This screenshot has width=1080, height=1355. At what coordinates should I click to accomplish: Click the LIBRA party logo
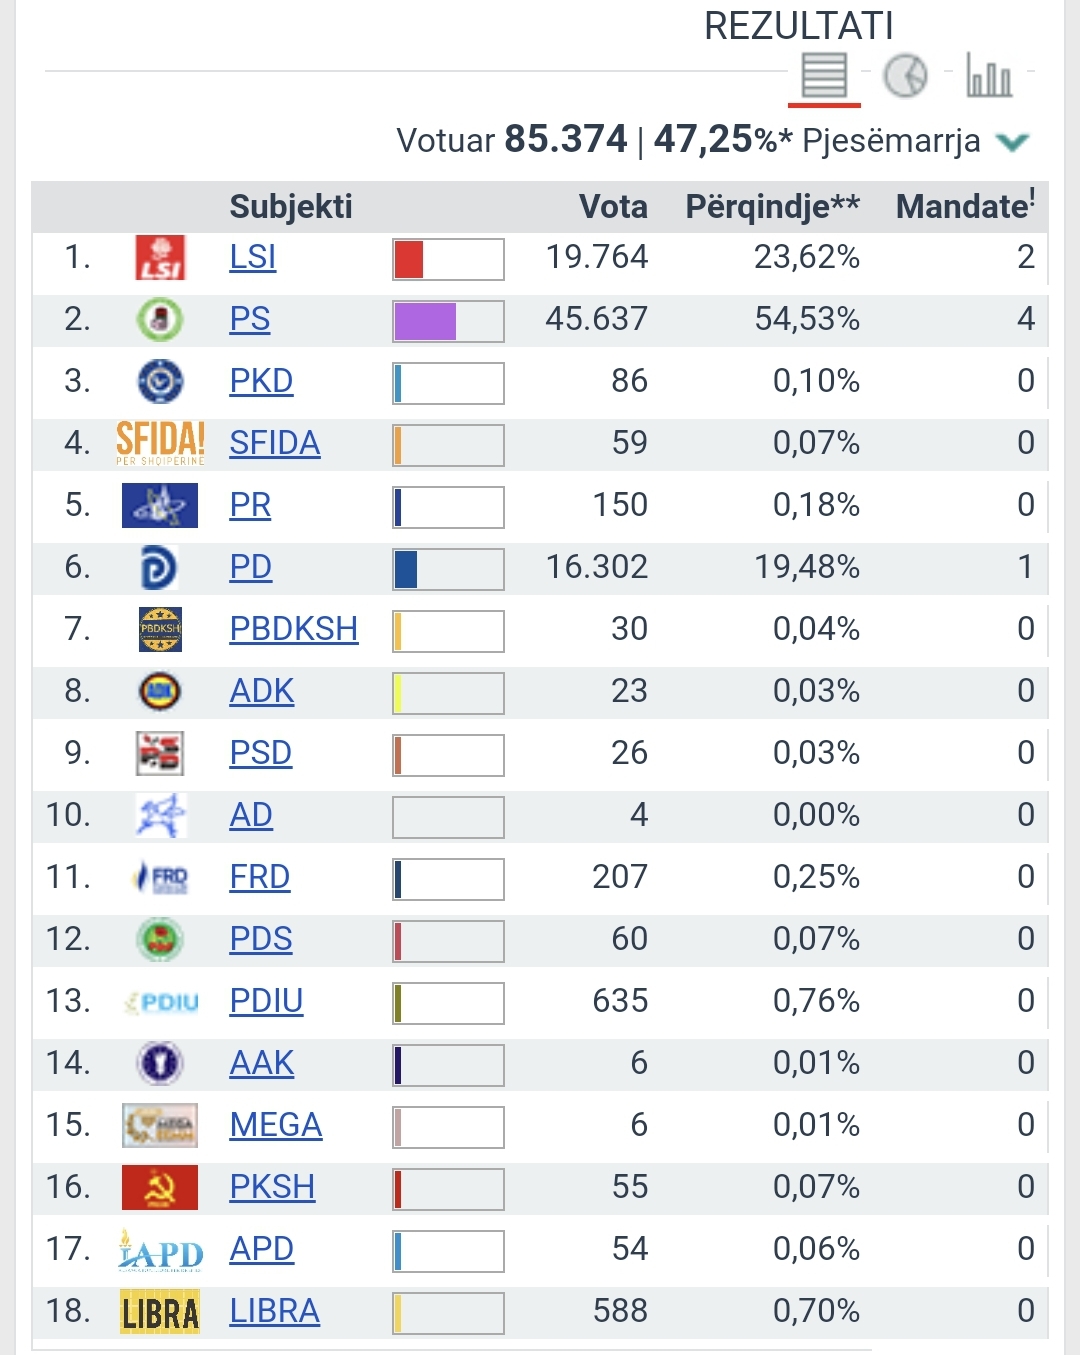160,1312
